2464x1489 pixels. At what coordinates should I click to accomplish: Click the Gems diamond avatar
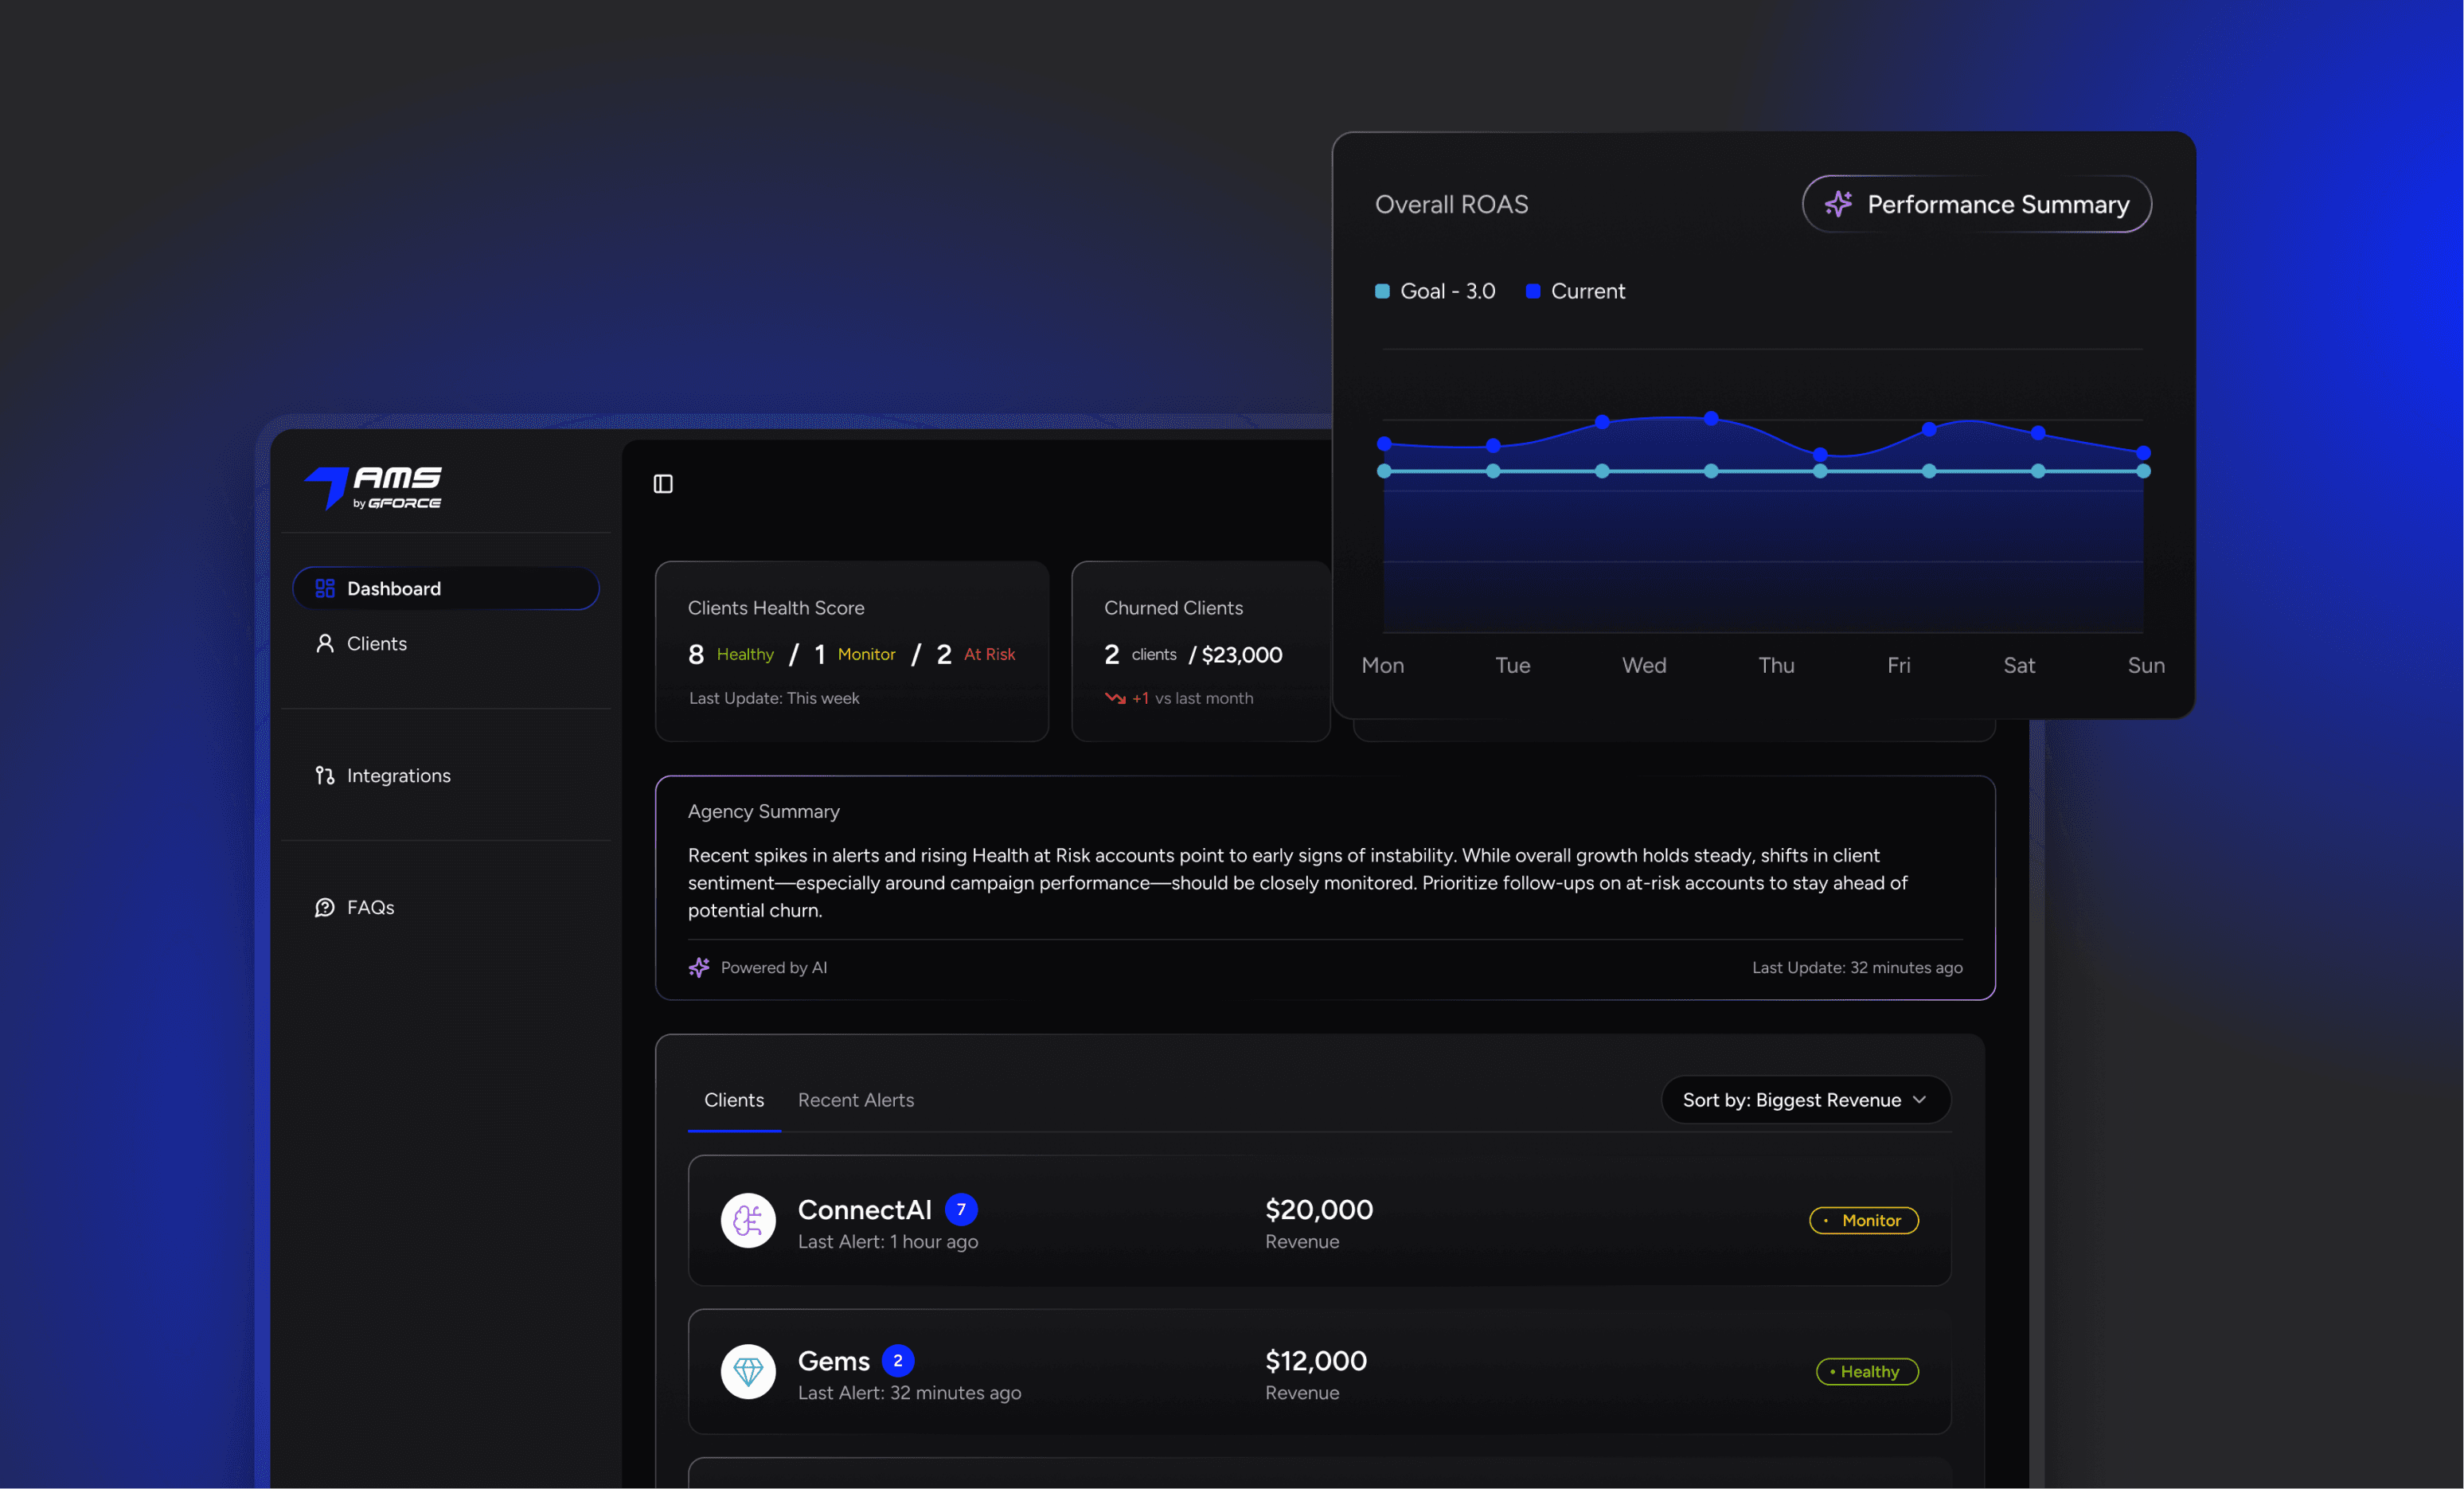748,1371
